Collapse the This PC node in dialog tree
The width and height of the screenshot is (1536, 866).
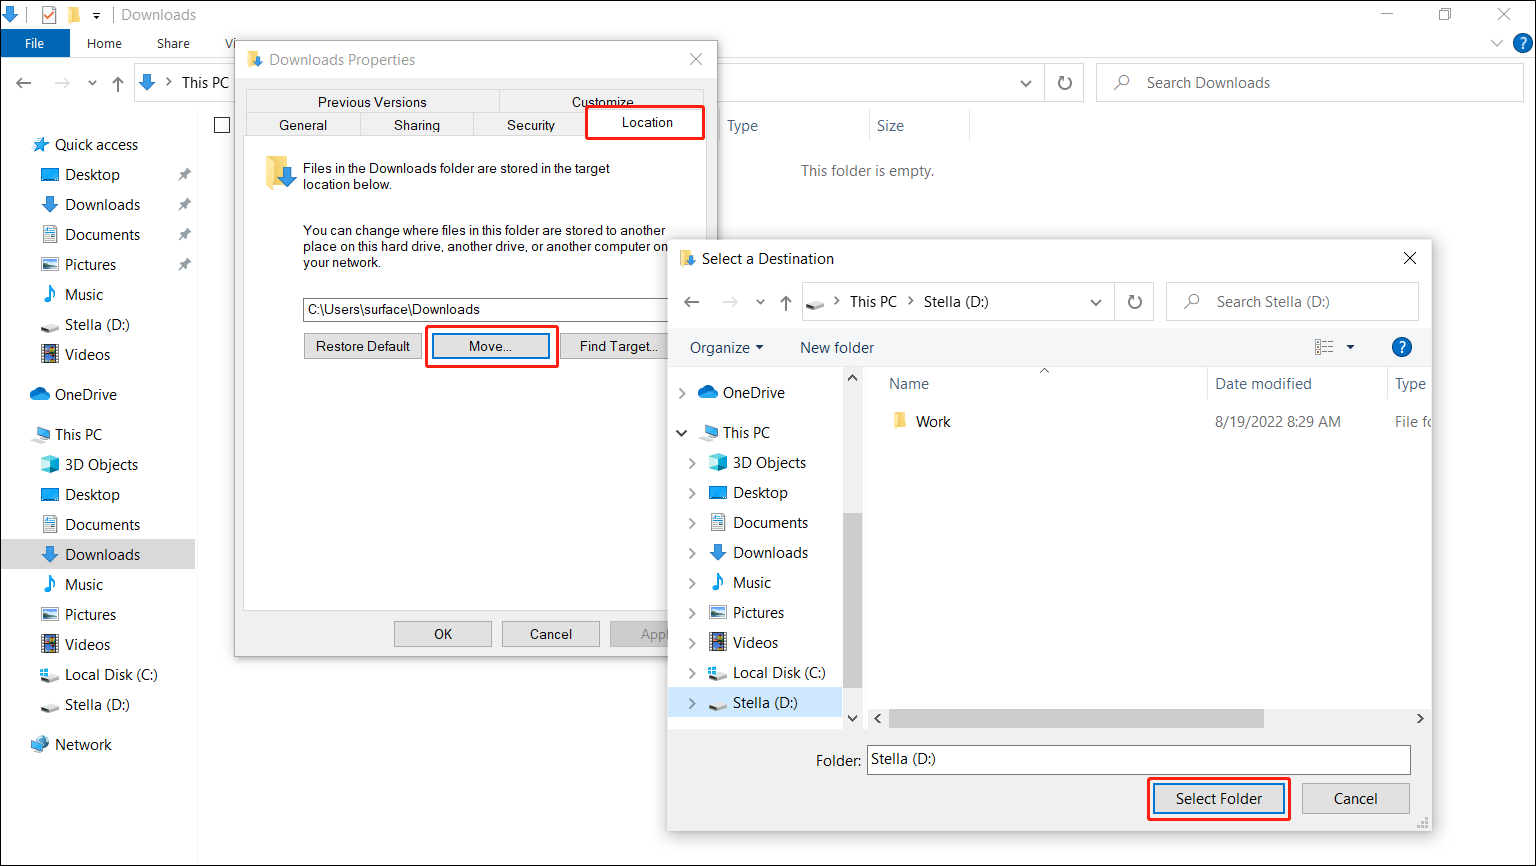pos(682,433)
